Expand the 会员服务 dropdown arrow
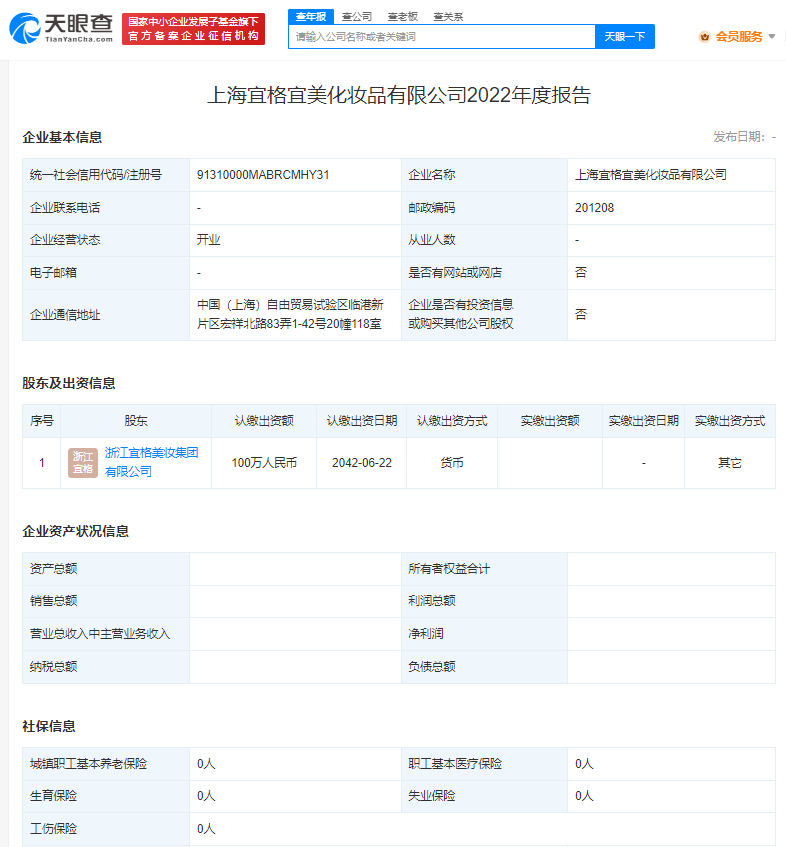 [772, 37]
